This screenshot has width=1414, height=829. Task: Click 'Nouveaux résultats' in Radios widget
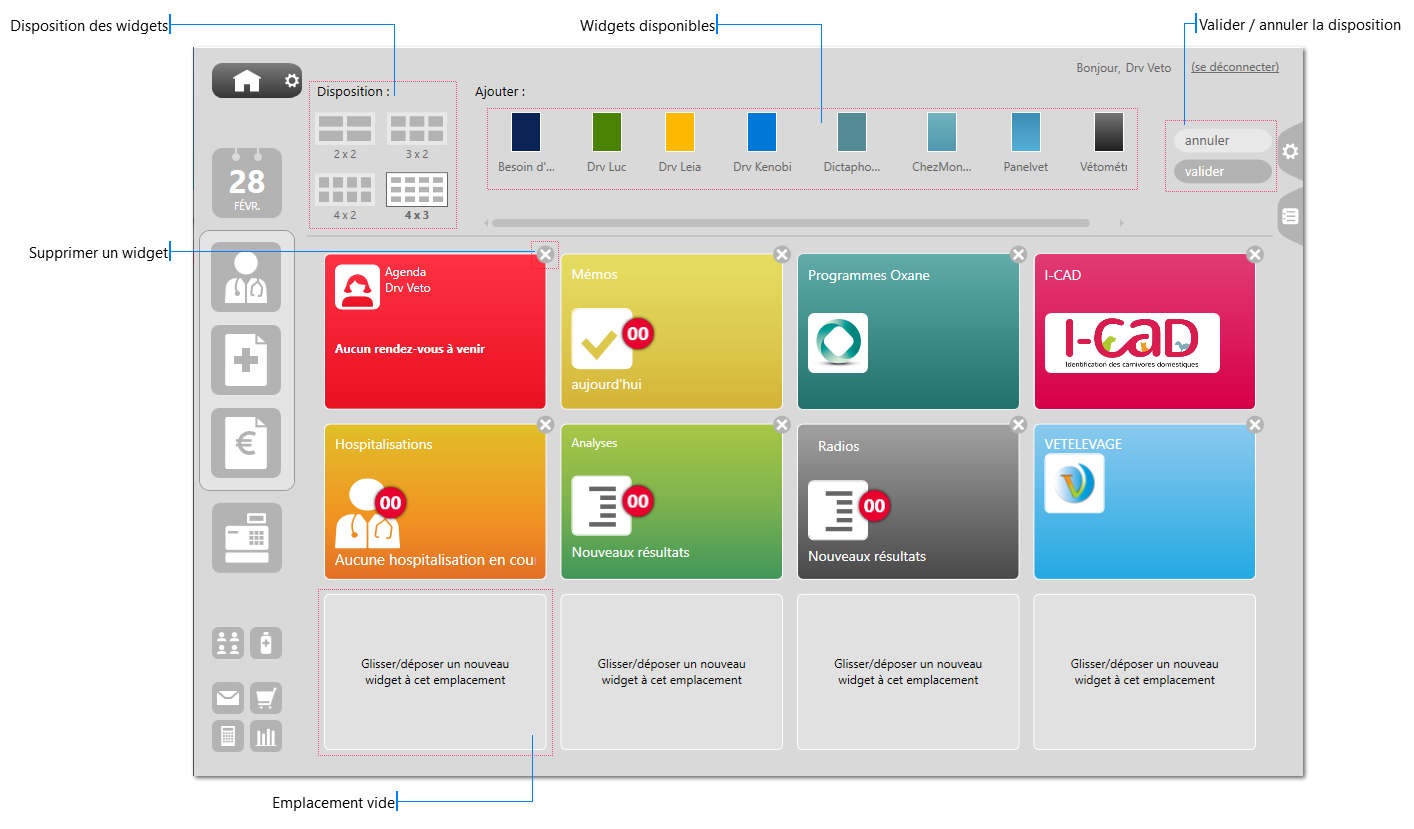tap(867, 556)
